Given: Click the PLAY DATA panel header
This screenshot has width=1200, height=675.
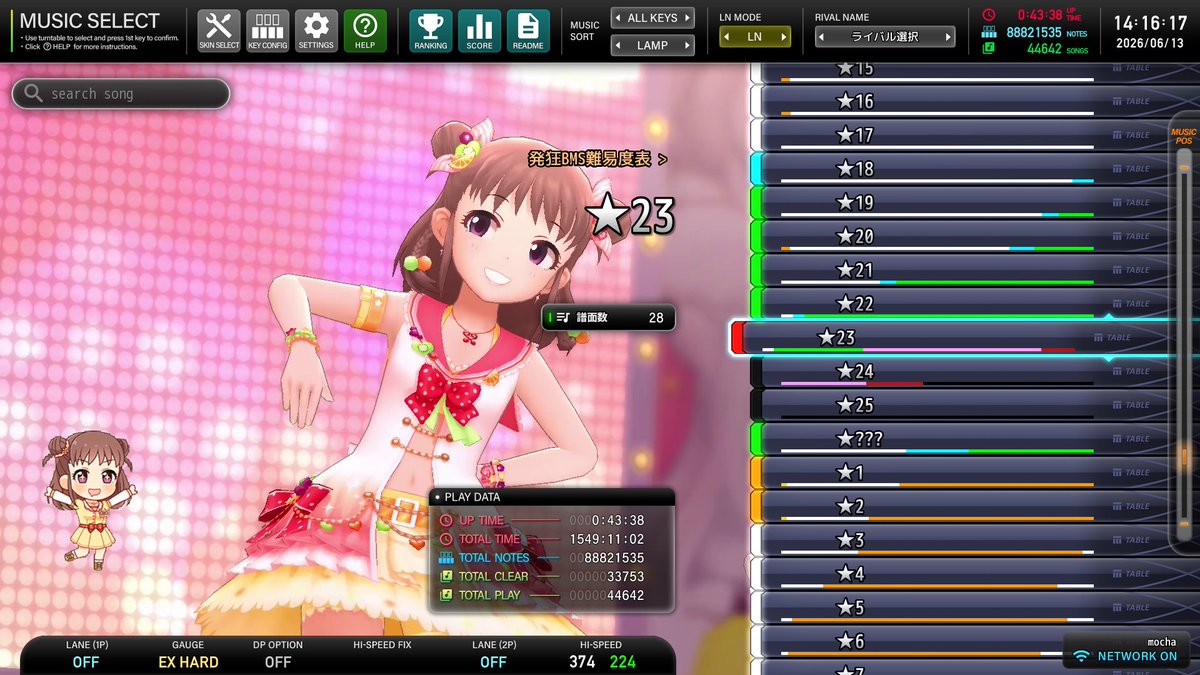Looking at the screenshot, I should click(x=552, y=496).
